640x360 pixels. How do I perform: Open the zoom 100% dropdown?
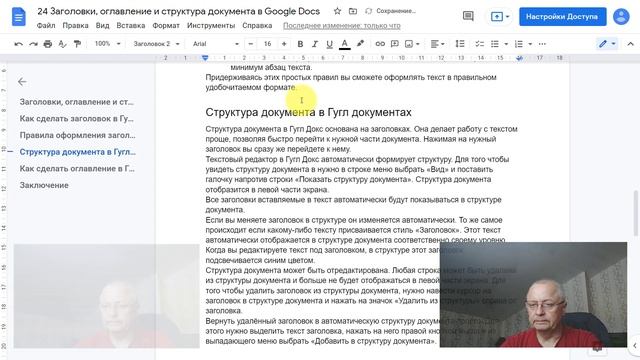(107, 44)
